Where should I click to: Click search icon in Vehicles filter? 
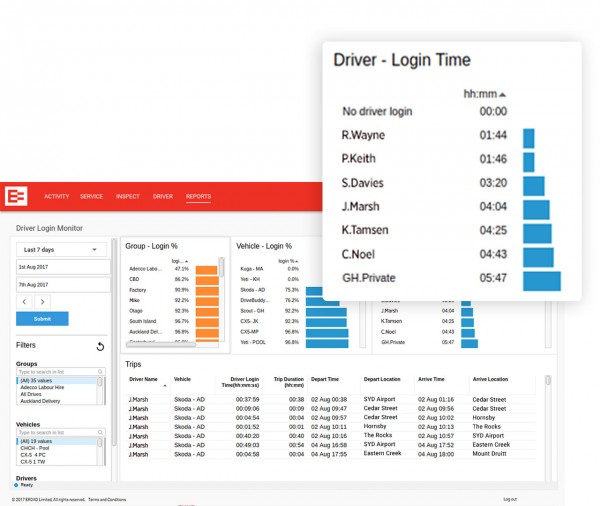tap(99, 432)
